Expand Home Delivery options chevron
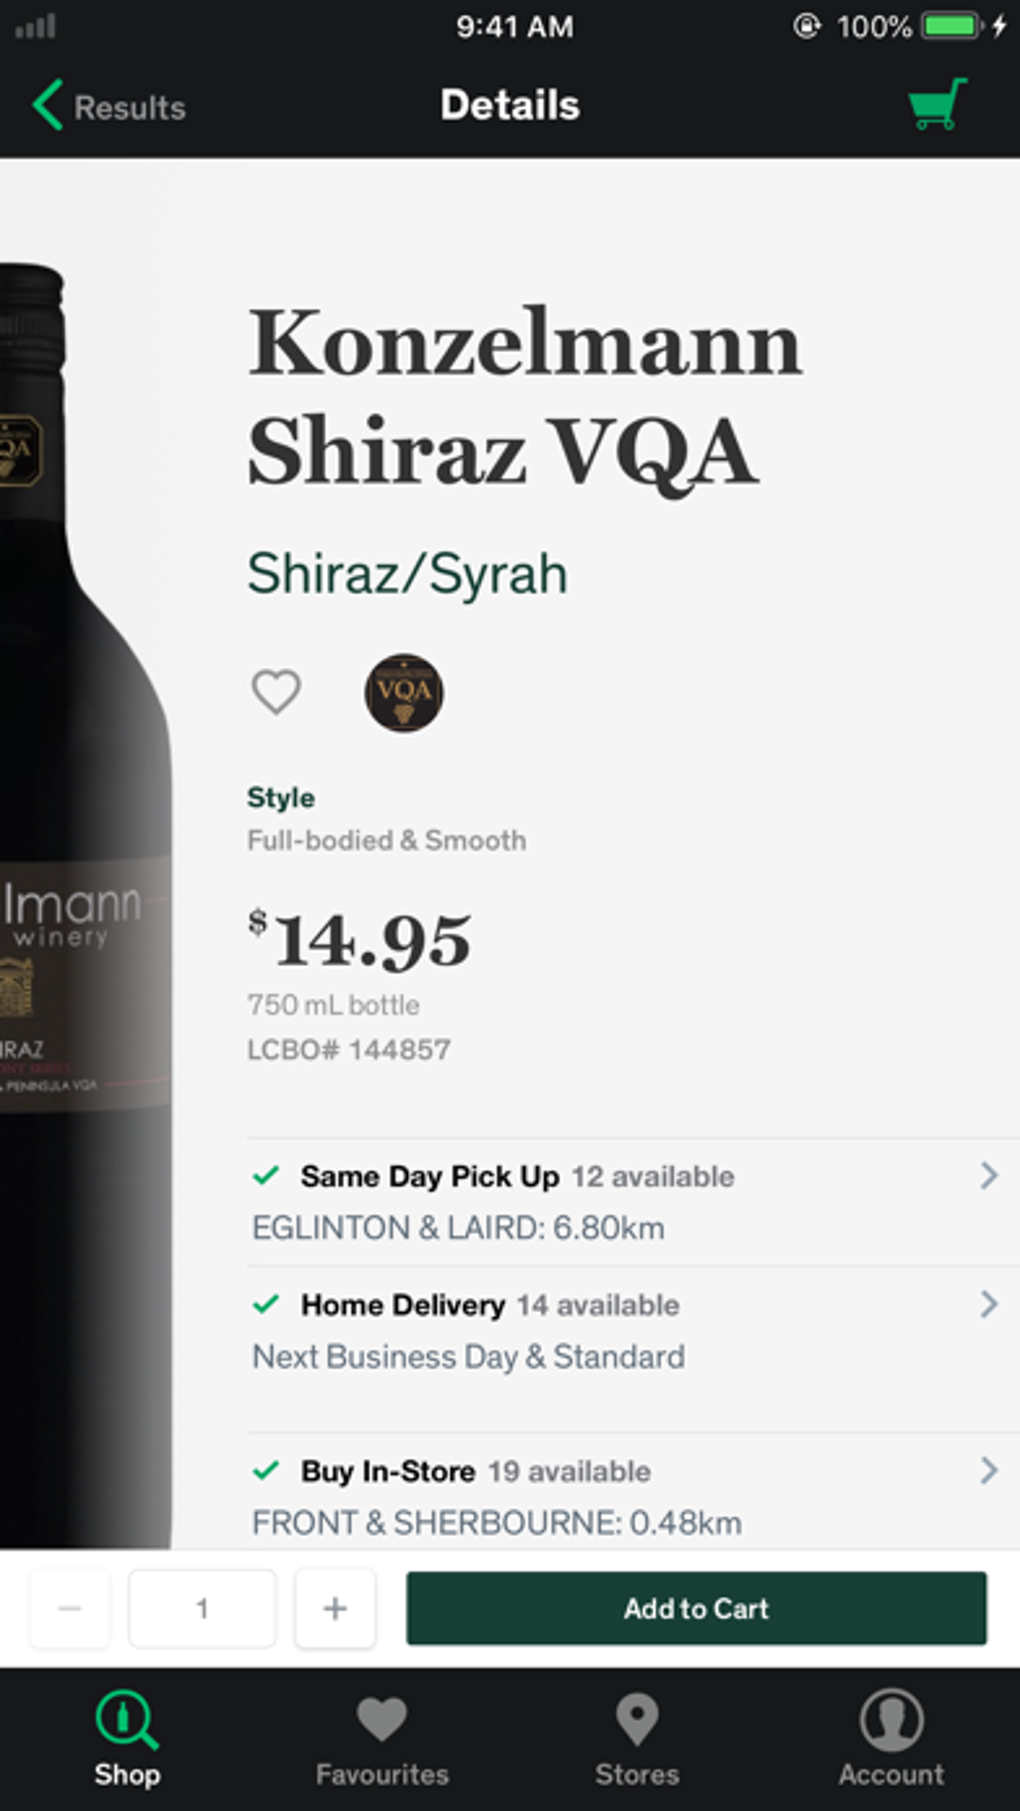Viewport: 1020px width, 1811px height. [x=988, y=1304]
